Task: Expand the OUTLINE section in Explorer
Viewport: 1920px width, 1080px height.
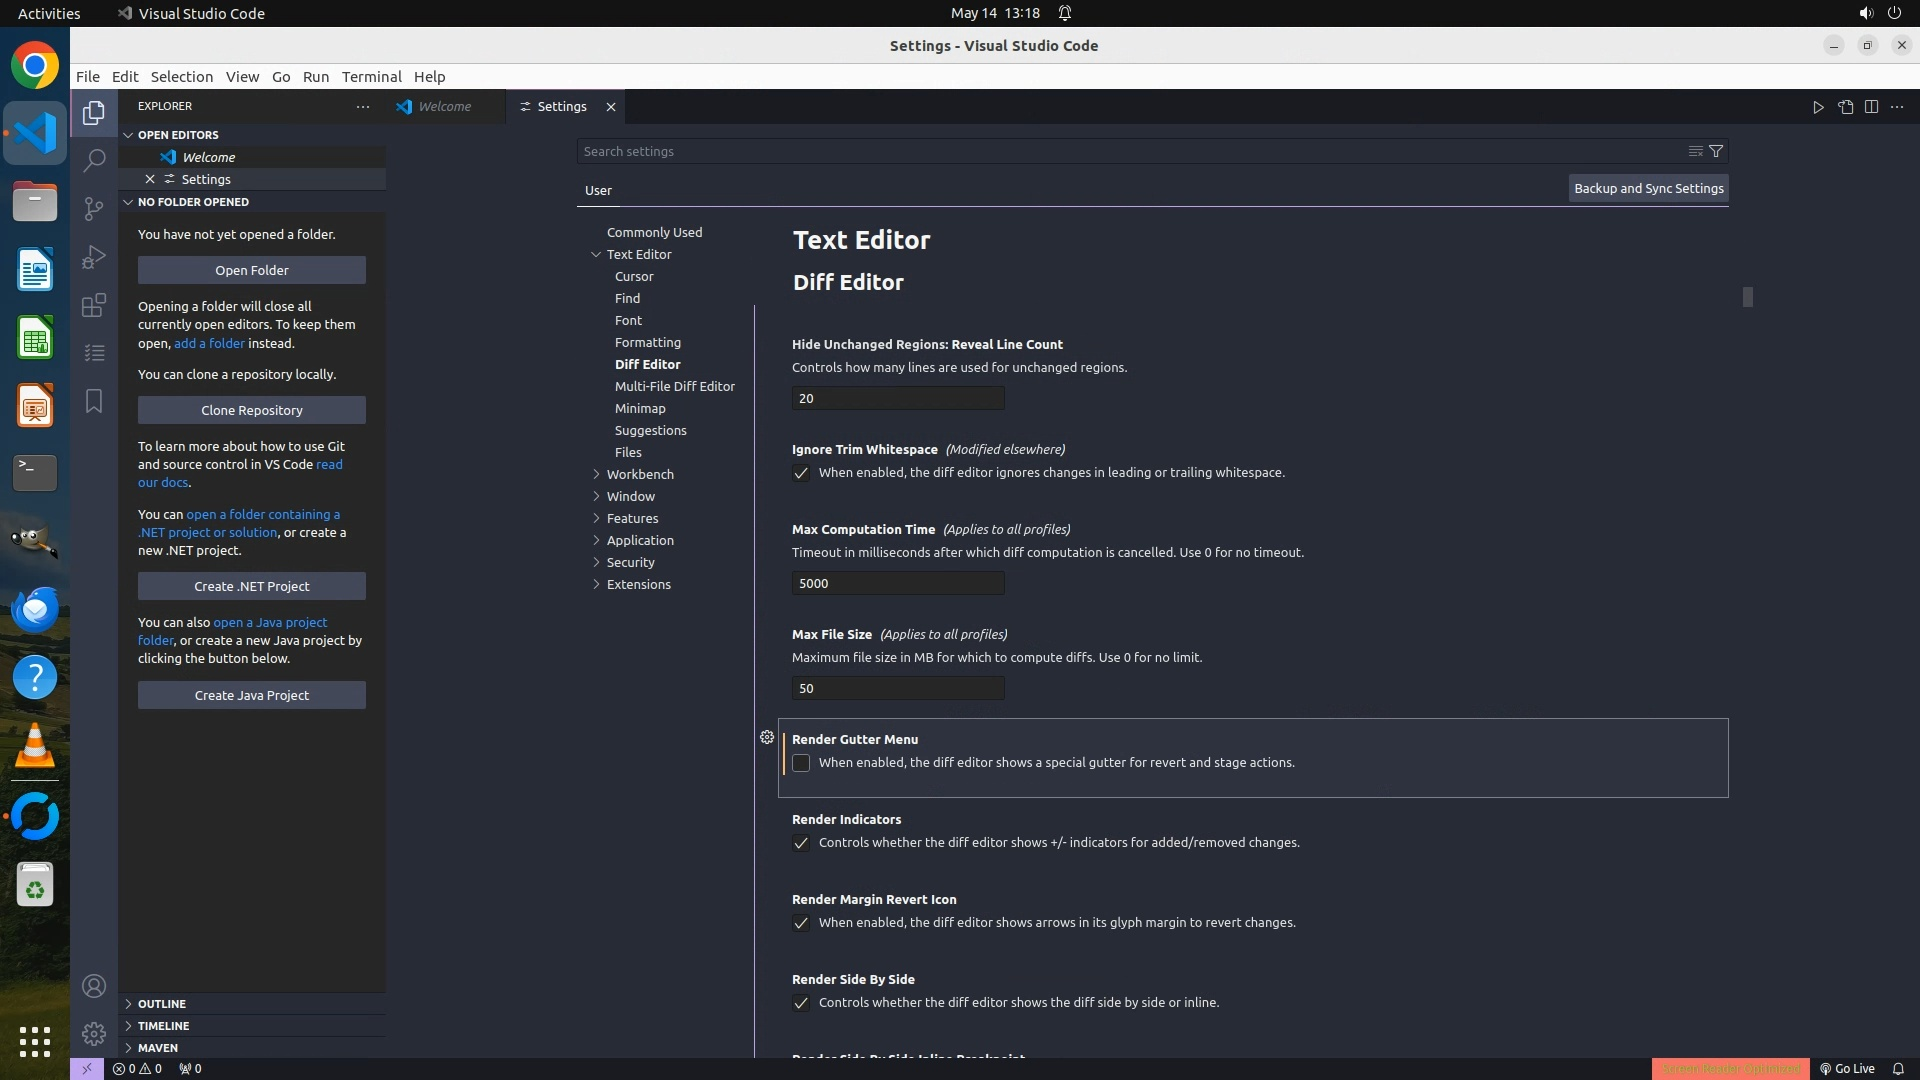Action: [x=161, y=1003]
